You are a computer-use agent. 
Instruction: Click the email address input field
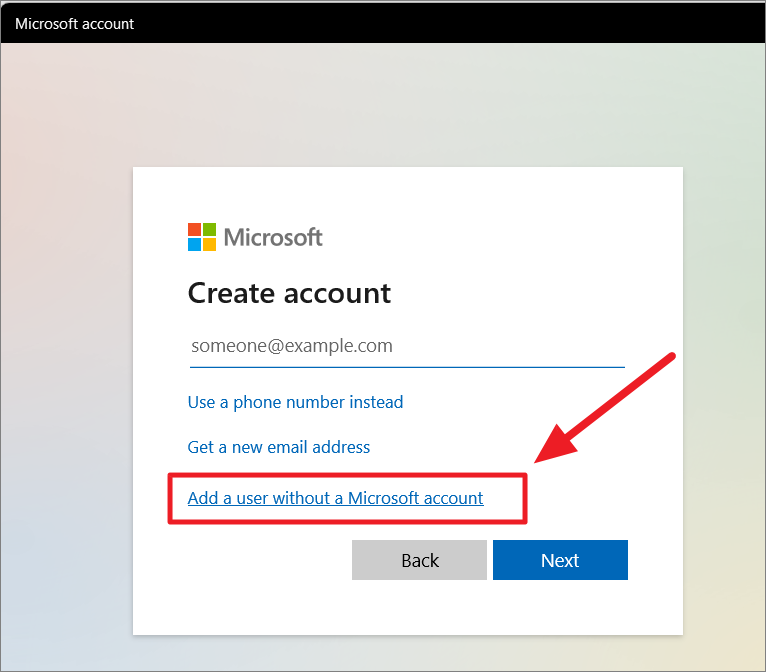coord(407,347)
